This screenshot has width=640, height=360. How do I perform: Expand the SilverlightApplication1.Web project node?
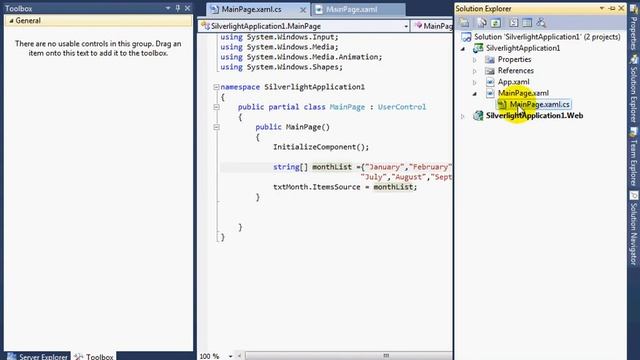pyautogui.click(x=463, y=116)
